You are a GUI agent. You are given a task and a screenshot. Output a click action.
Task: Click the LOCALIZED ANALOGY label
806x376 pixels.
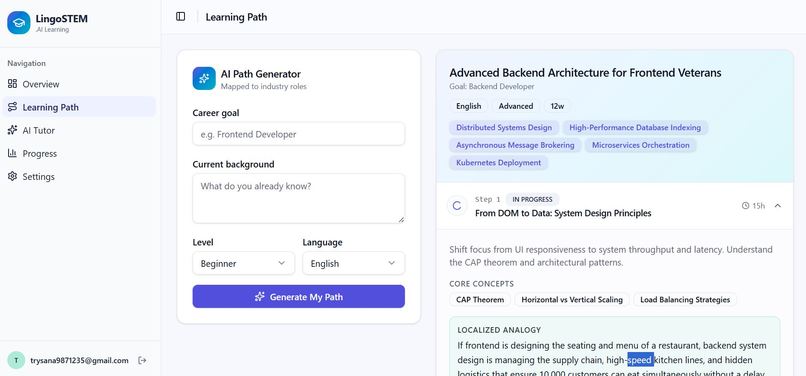point(499,330)
